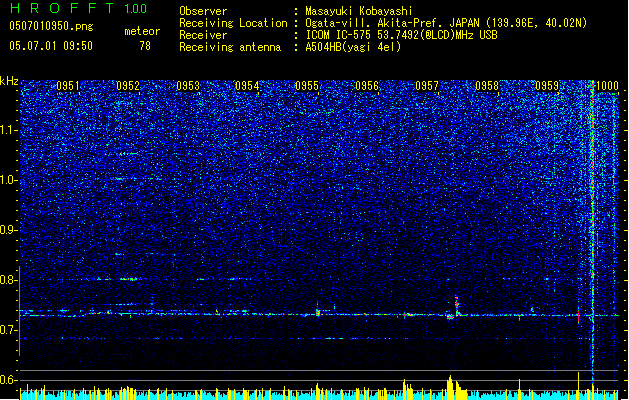Click the 0954 time marker

pyautogui.click(x=248, y=86)
